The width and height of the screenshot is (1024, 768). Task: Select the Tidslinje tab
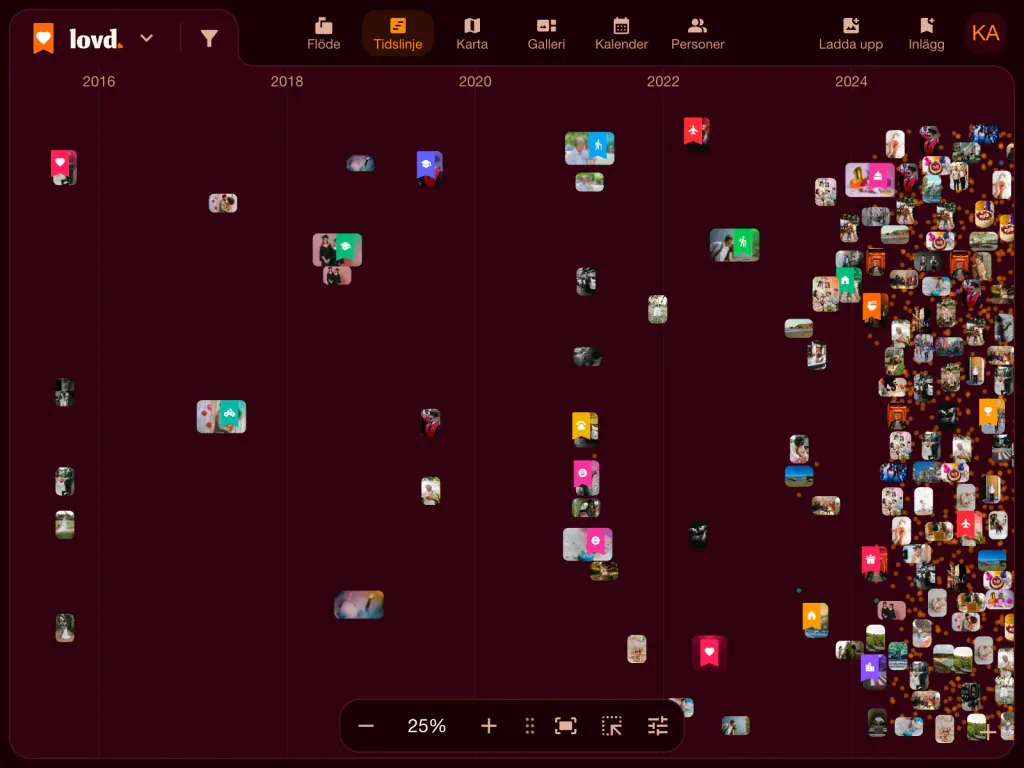tap(398, 34)
